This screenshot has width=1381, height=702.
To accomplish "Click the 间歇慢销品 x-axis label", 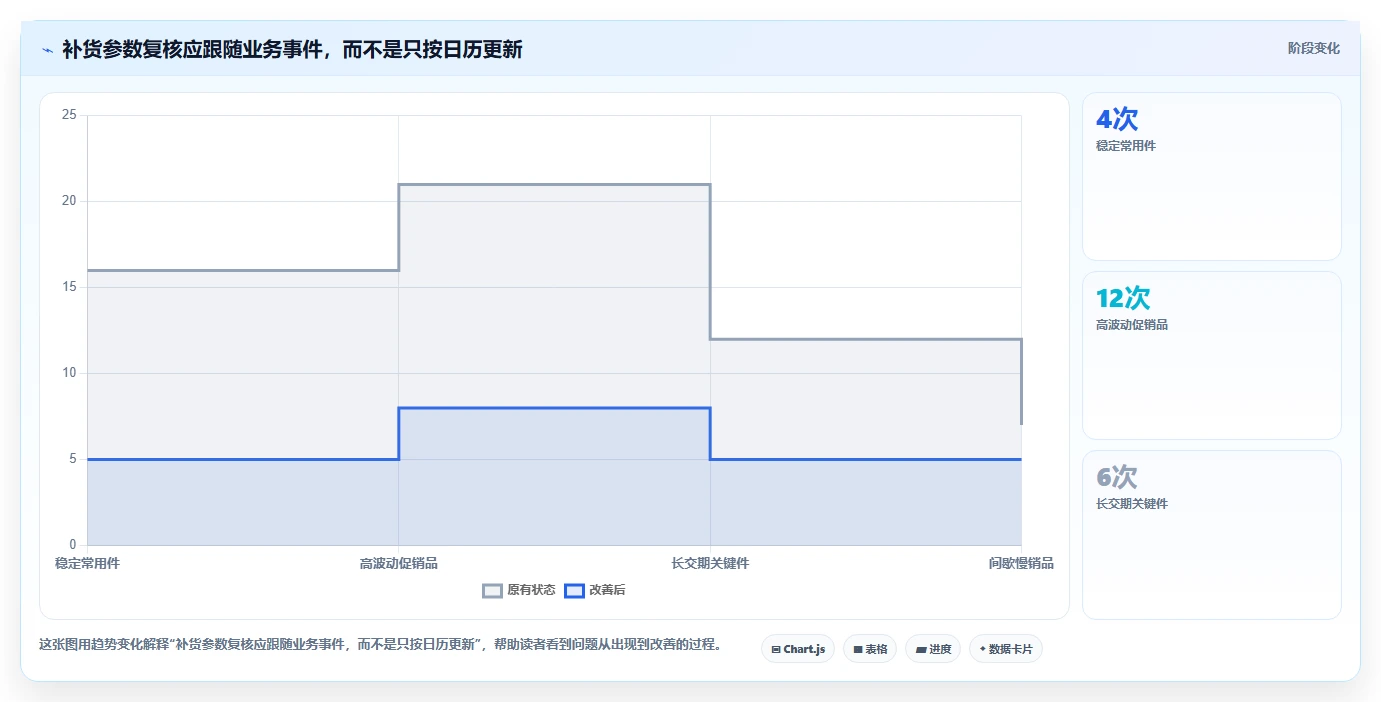I will tap(1021, 563).
